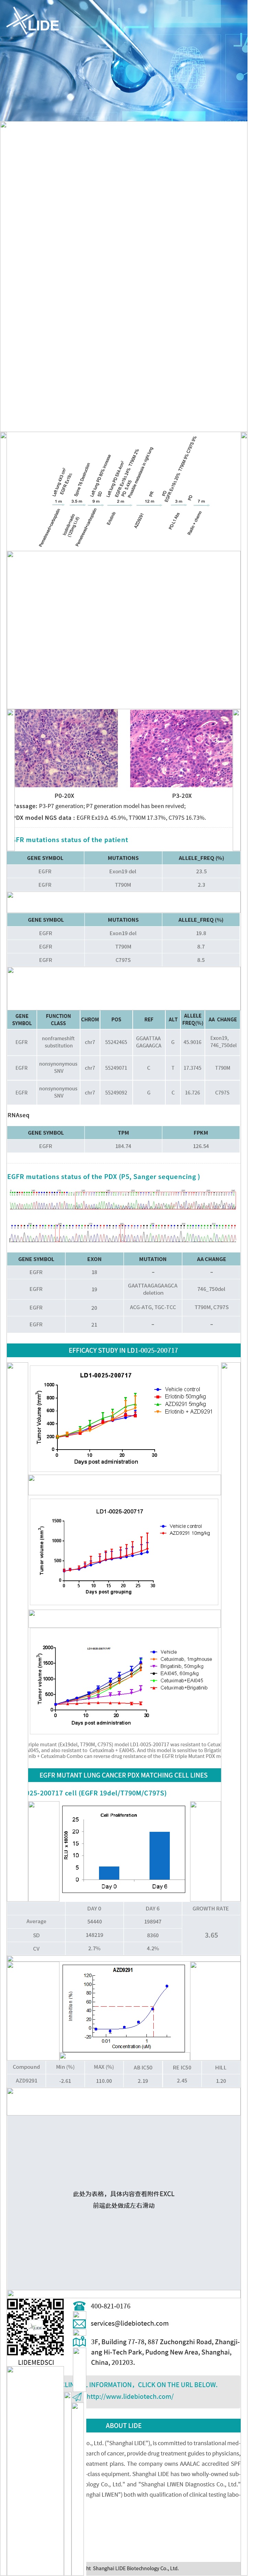Screen dimensions: 275x2576
Task: Select the TPM value 184.74
Action: tap(123, 1146)
